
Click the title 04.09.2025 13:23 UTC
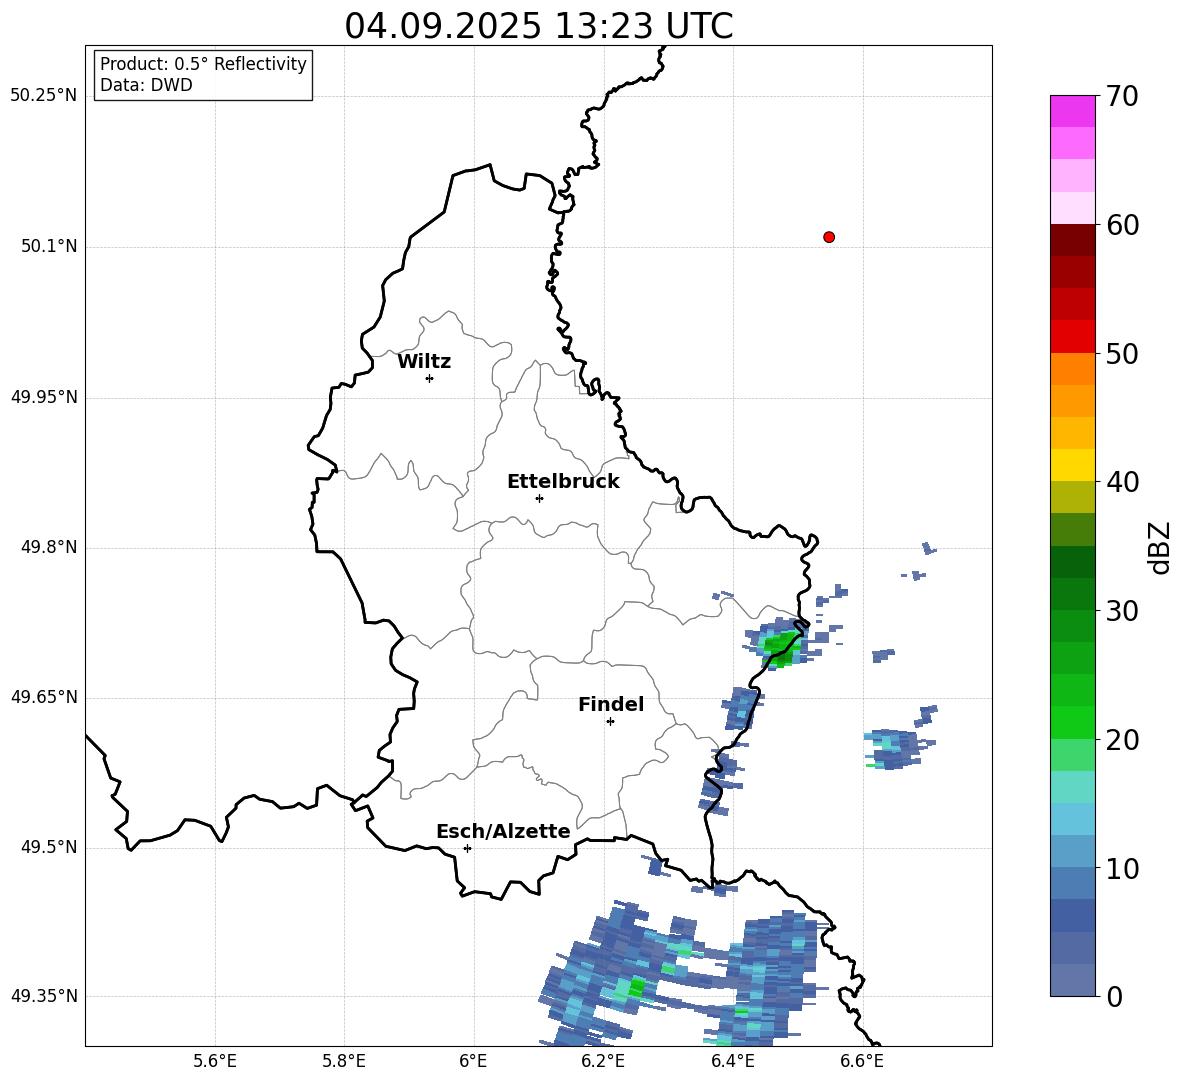point(539,26)
